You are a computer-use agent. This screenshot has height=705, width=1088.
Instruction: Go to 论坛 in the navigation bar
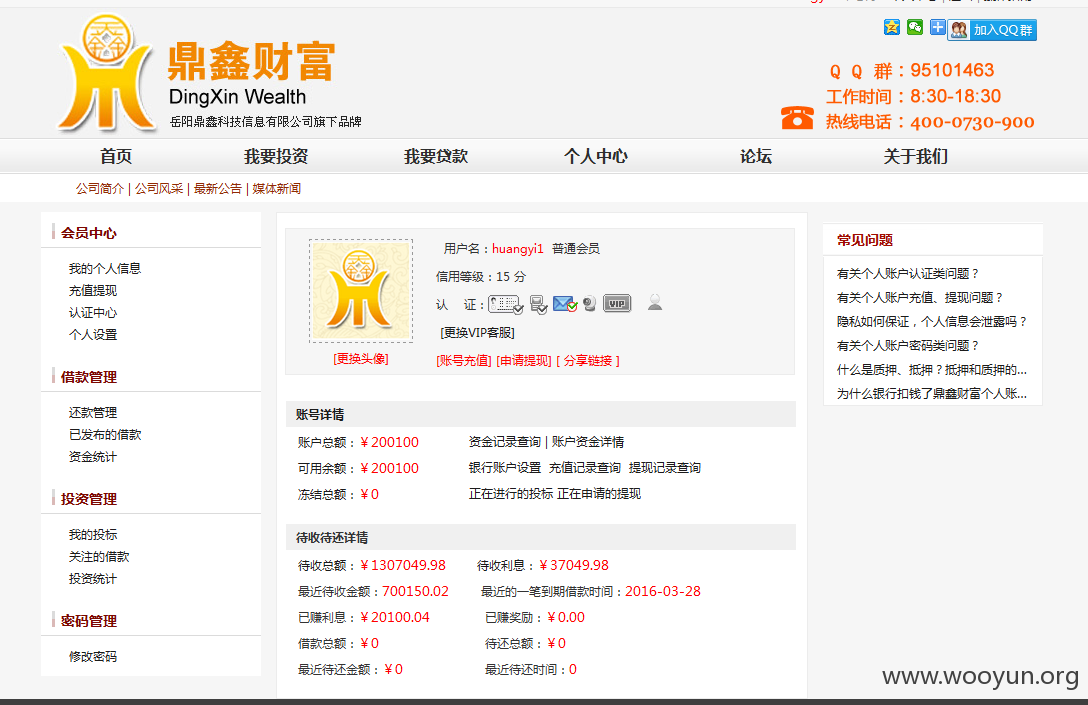coord(756,156)
